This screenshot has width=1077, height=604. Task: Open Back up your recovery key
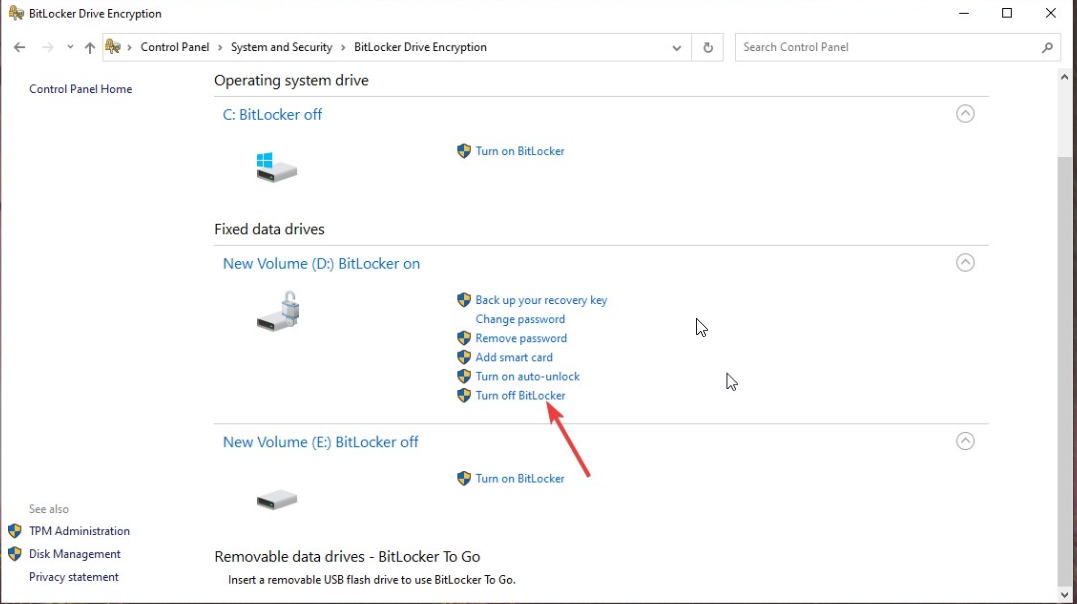(x=541, y=300)
